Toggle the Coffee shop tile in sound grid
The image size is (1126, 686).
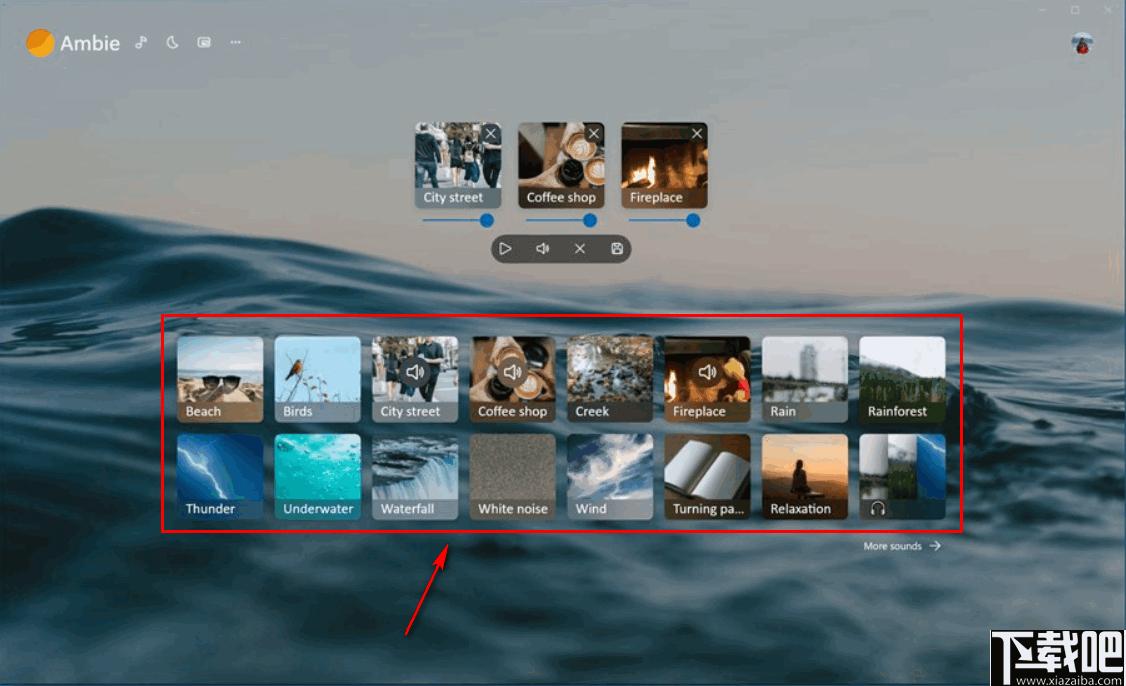(513, 379)
